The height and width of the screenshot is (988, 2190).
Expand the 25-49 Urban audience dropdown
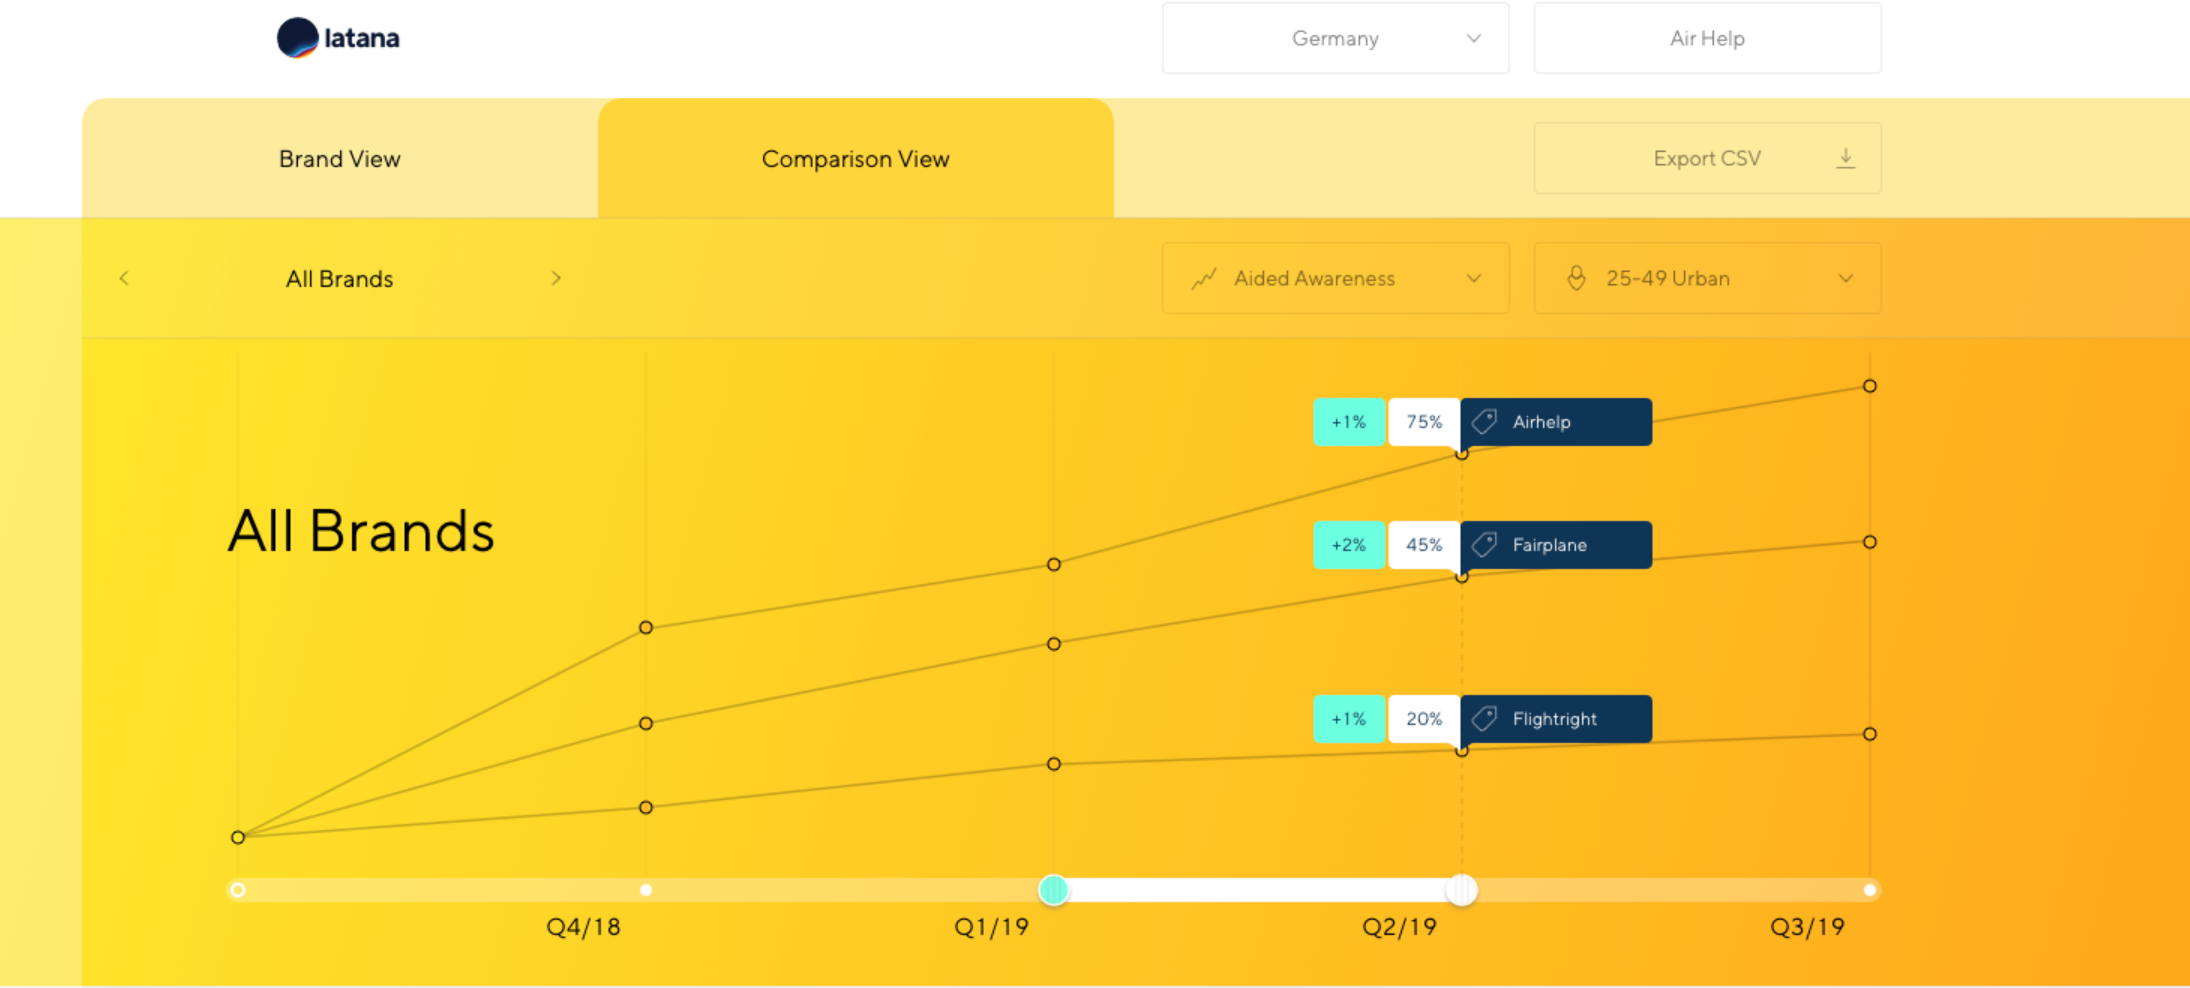(1707, 278)
